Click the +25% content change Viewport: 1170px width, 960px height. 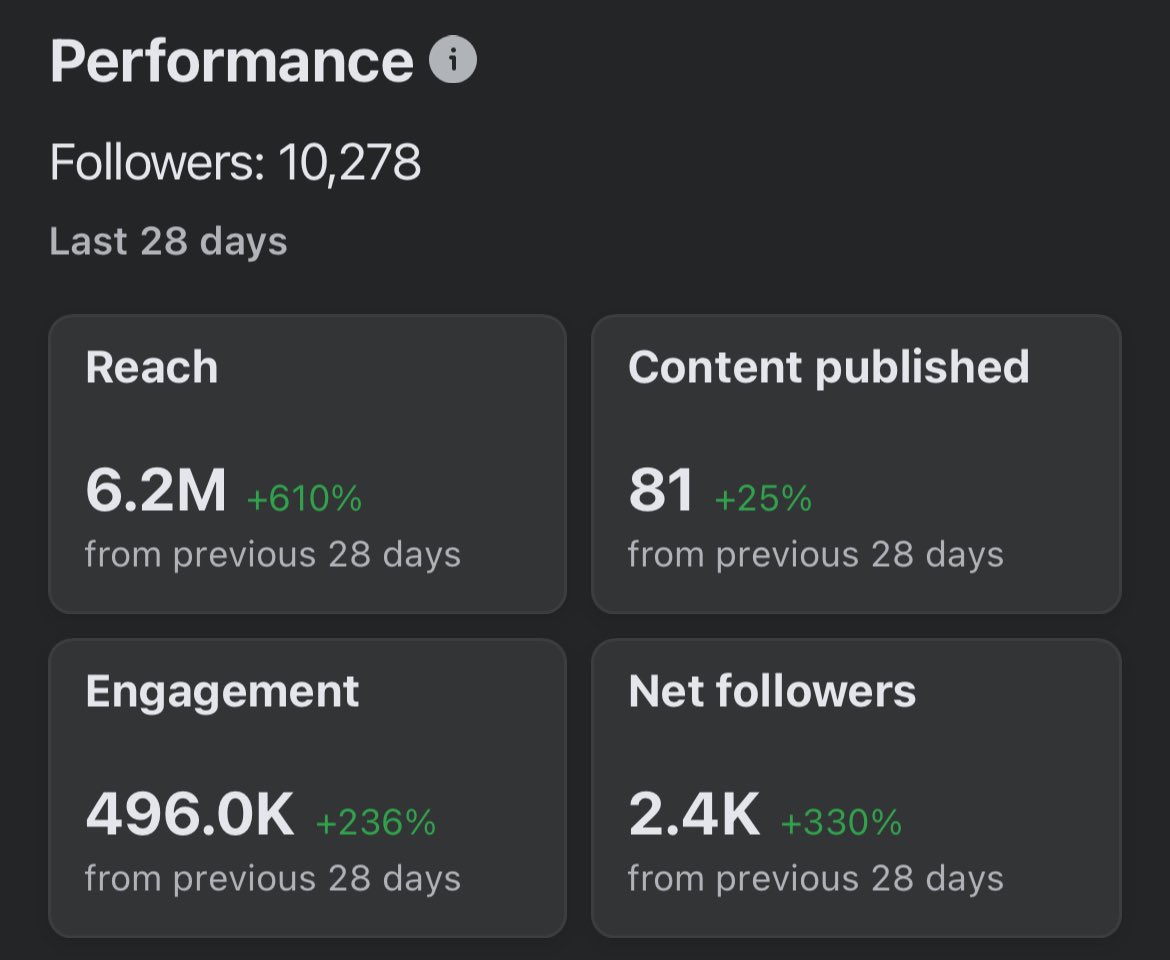click(x=763, y=498)
